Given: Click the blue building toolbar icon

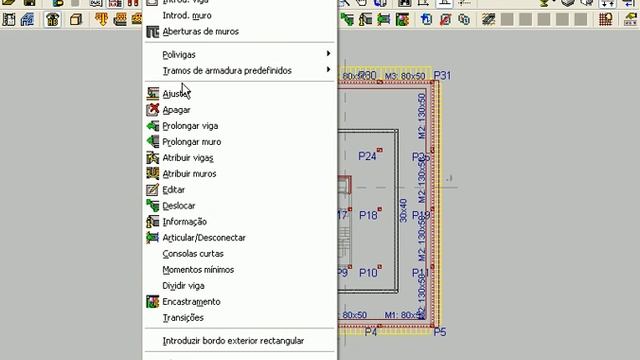Looking at the screenshot, I should click(x=27, y=19).
